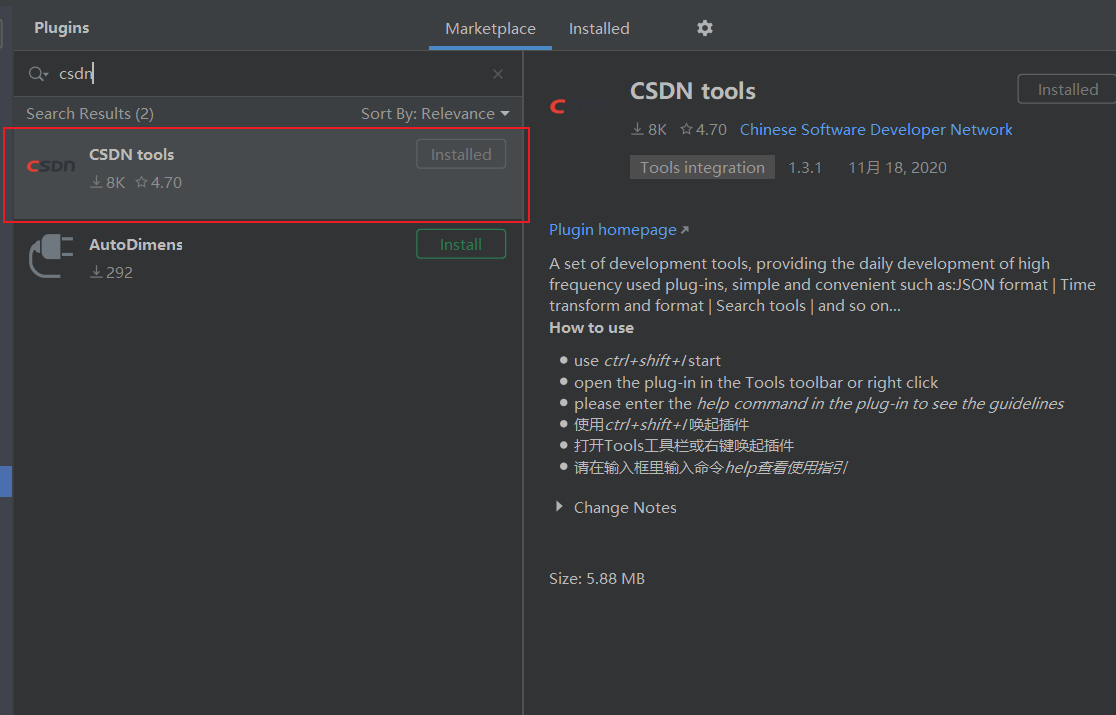Click the CSDN logo in results list

51,166
